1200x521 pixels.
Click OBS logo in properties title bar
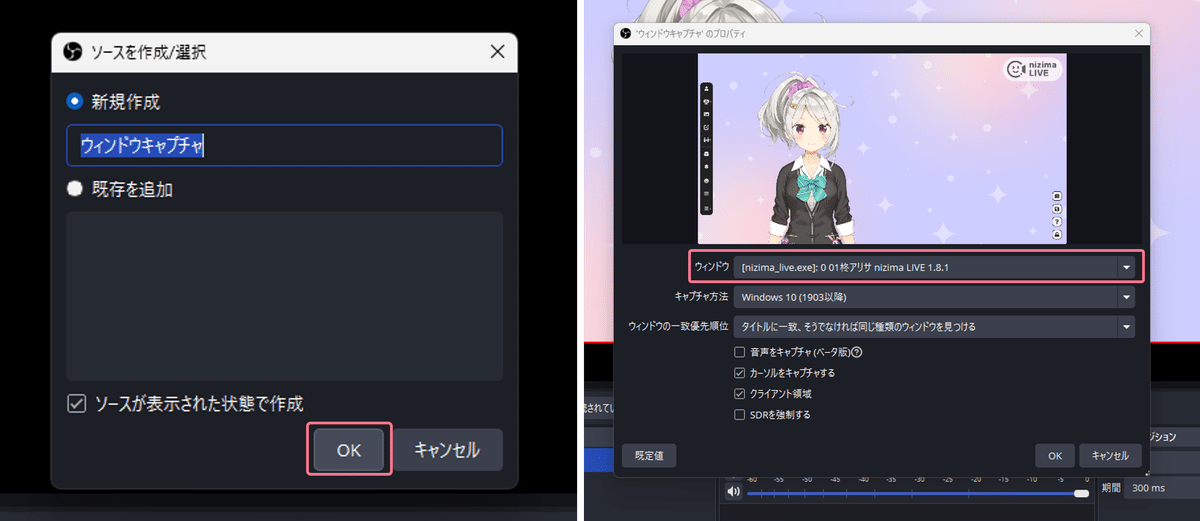[627, 34]
